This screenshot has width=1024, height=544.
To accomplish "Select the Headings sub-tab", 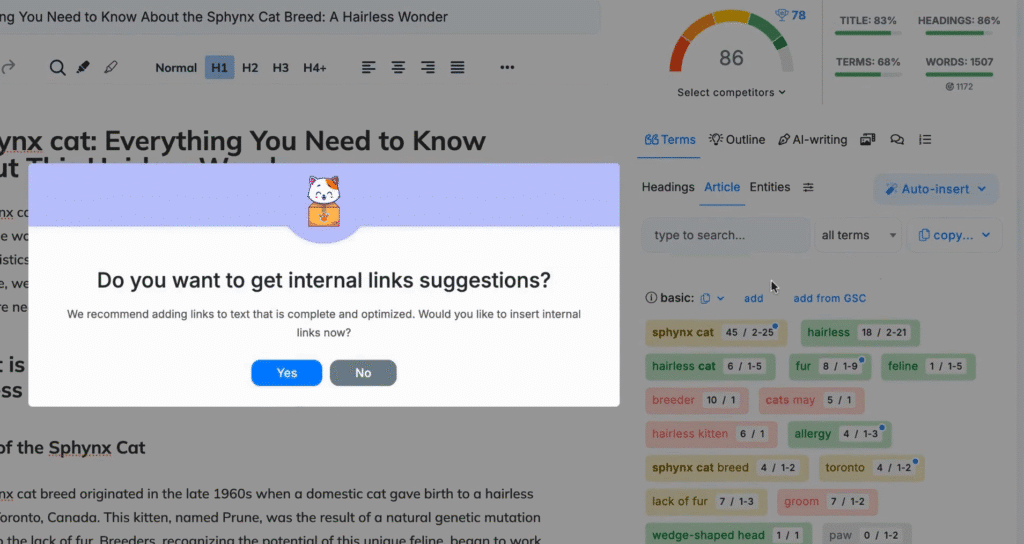I will [x=667, y=187].
